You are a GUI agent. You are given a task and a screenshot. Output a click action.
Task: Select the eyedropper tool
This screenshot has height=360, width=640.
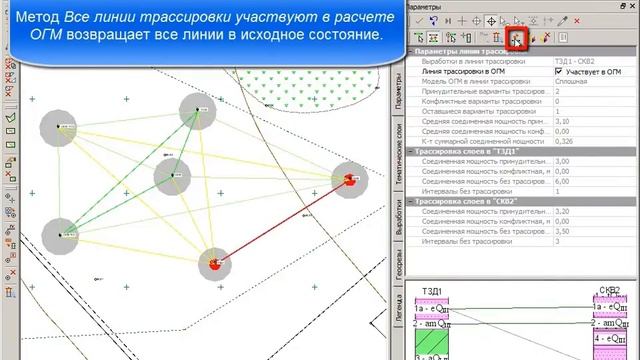pyautogui.click(x=562, y=20)
